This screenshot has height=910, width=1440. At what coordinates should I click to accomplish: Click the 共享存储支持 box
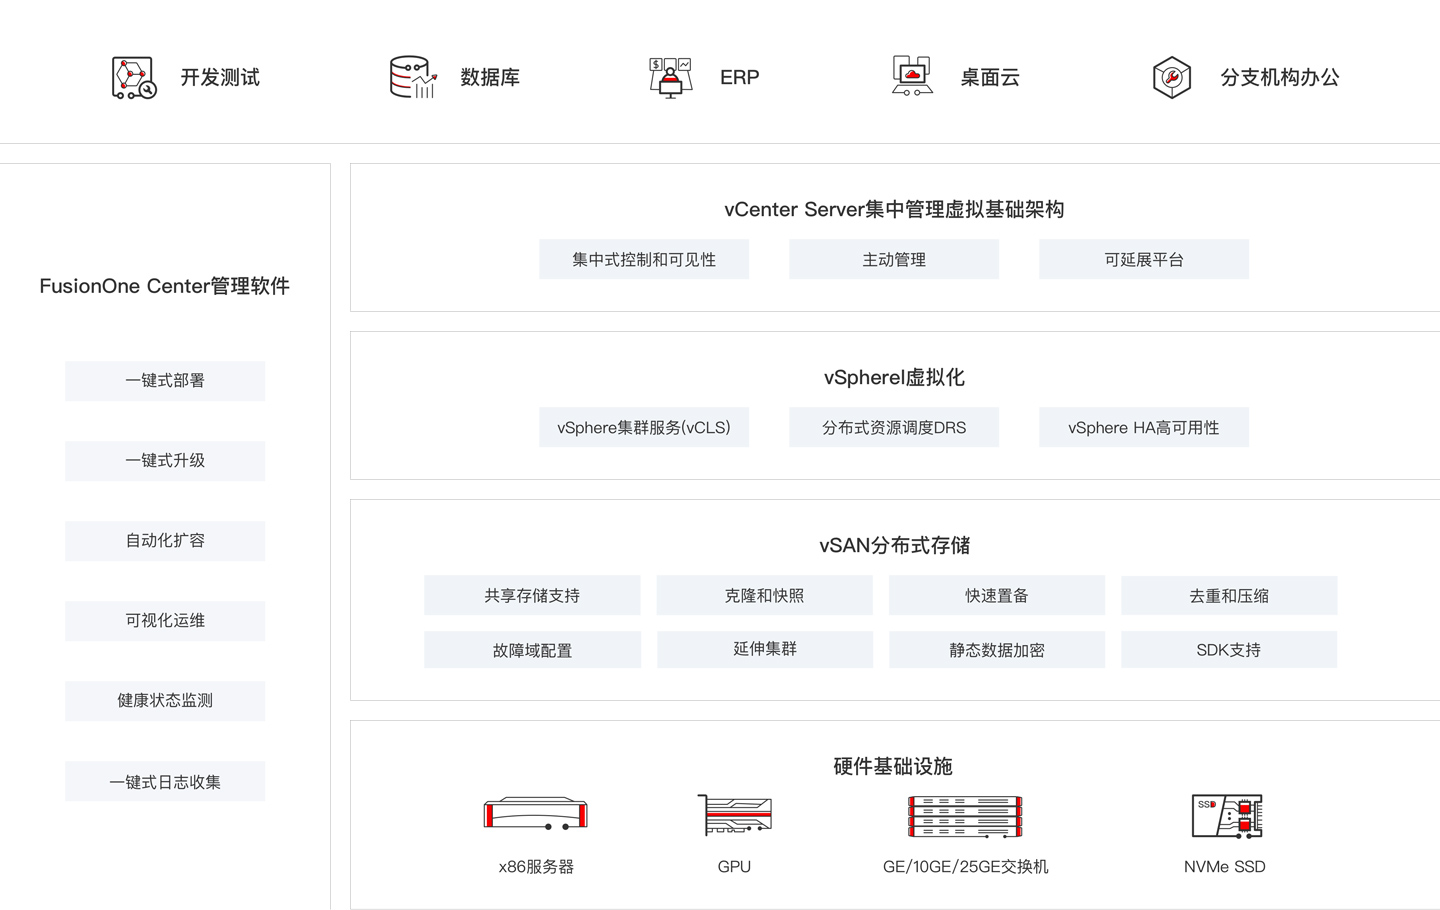(x=532, y=595)
